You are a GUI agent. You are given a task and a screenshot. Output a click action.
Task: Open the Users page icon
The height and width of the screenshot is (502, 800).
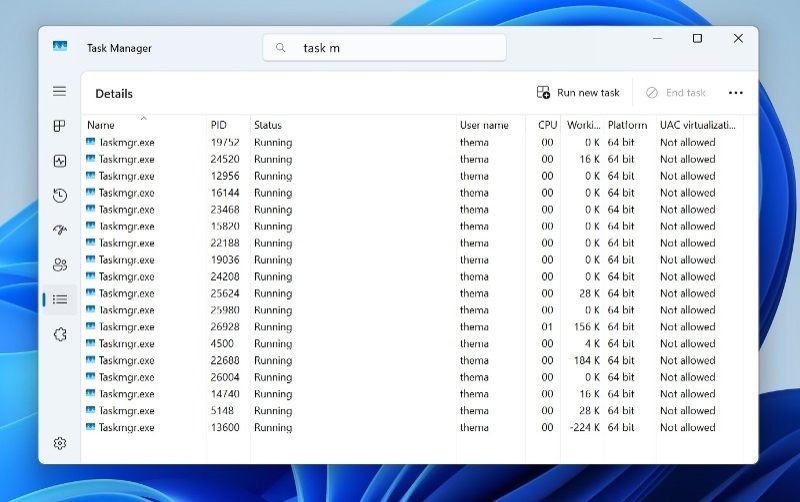(x=60, y=265)
